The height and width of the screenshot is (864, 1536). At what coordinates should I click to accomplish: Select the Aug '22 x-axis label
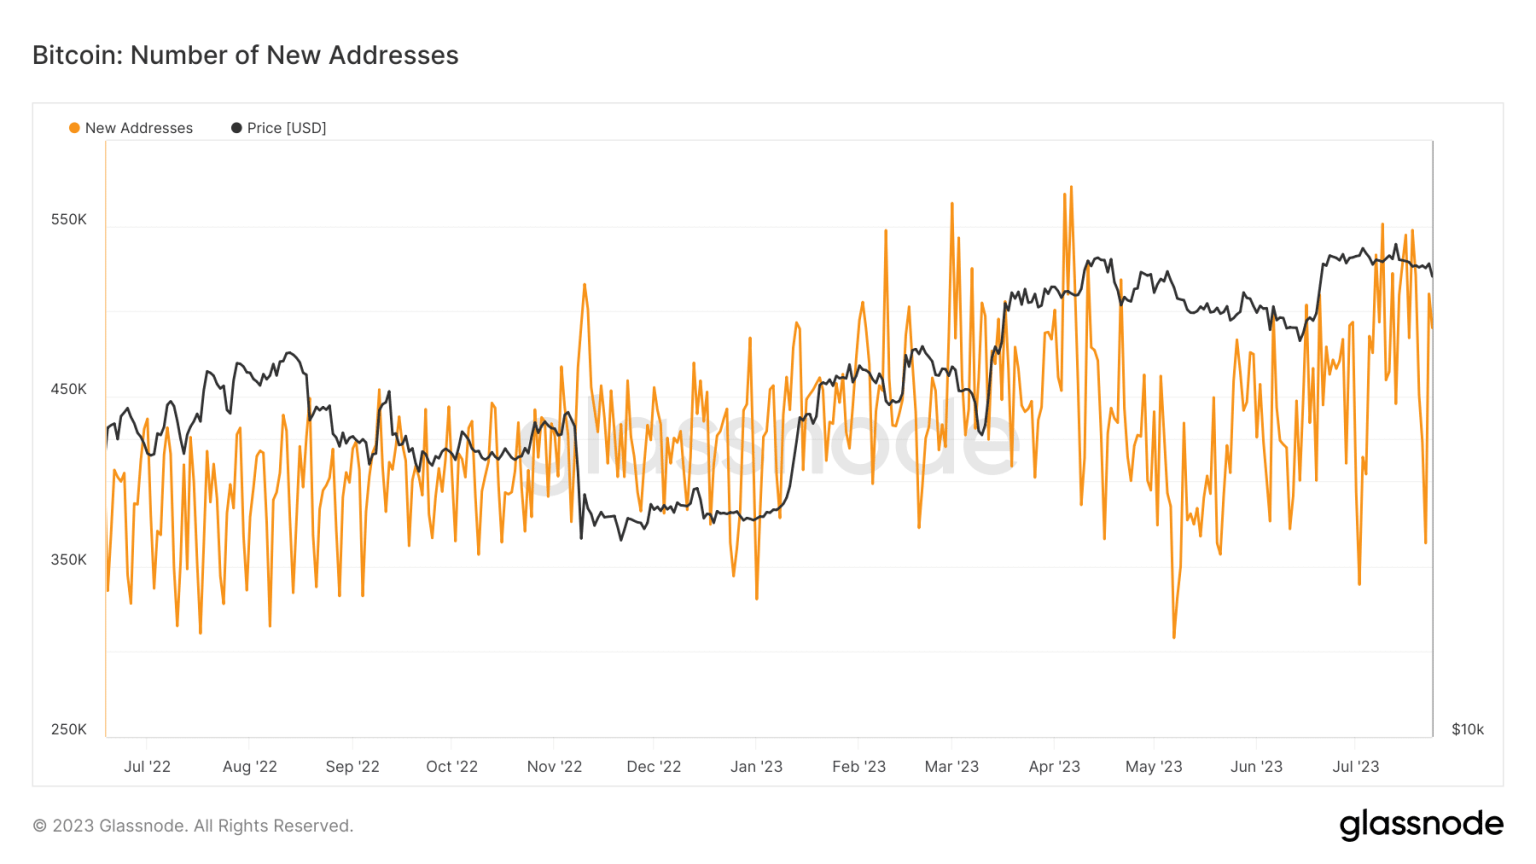pyautogui.click(x=250, y=766)
